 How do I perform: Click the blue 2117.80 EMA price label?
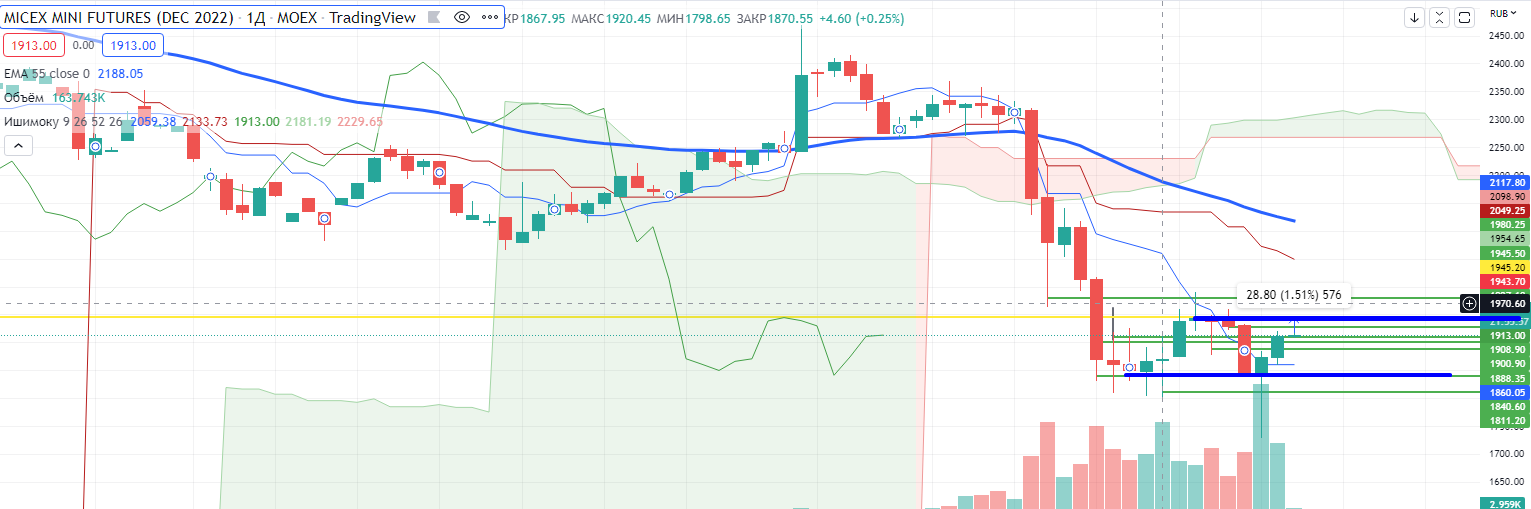point(1505,183)
